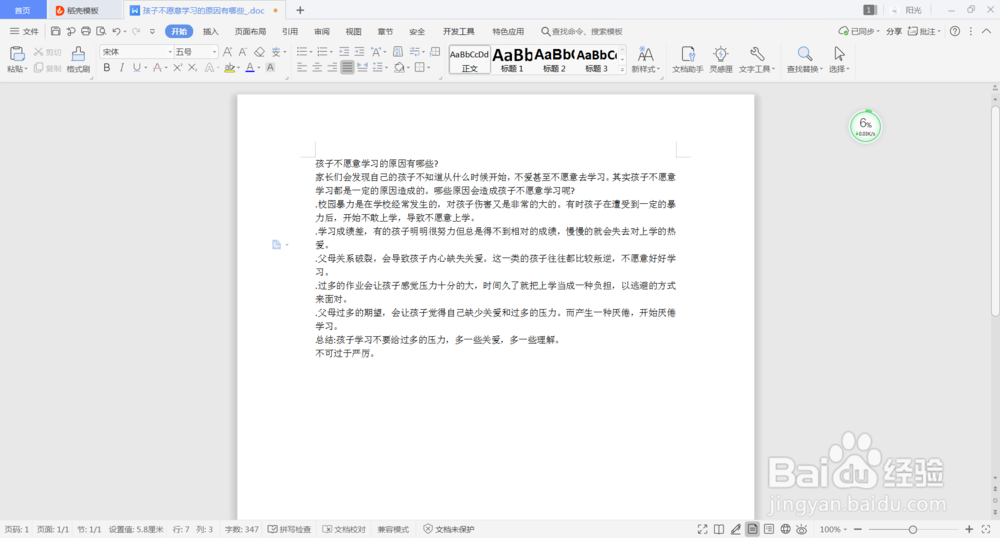The width and height of the screenshot is (1000, 538).
Task: Open Inspiration Circle (灵感圈) bulb icon
Action: [x=721, y=59]
